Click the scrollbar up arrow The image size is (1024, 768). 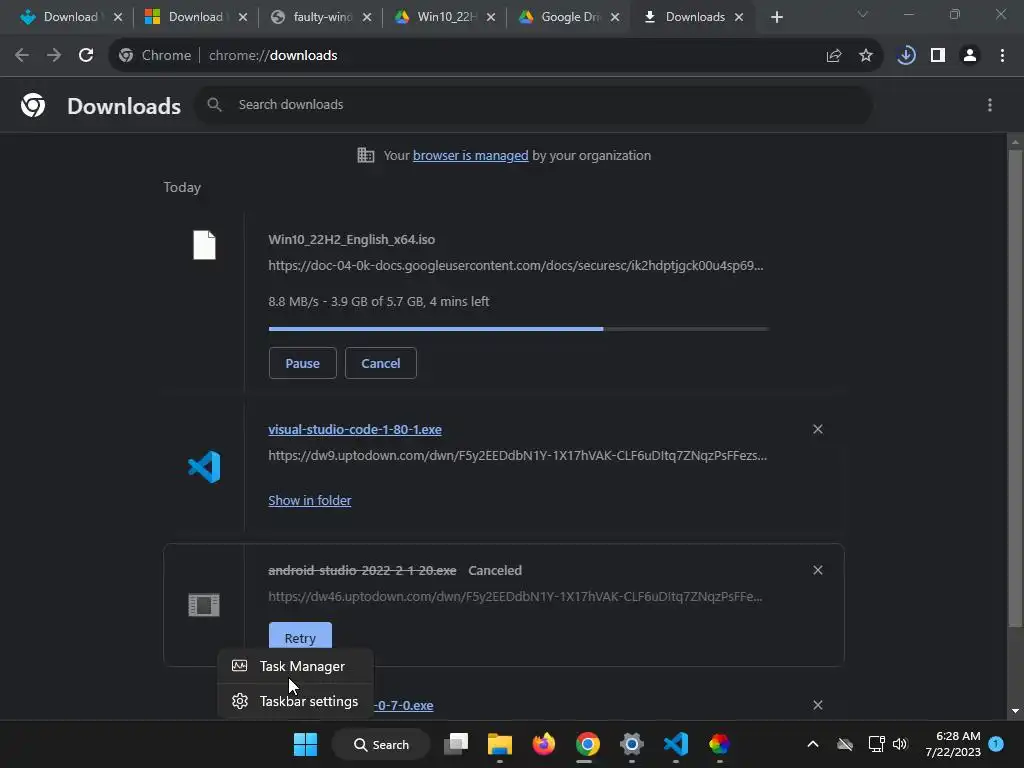click(1015, 141)
